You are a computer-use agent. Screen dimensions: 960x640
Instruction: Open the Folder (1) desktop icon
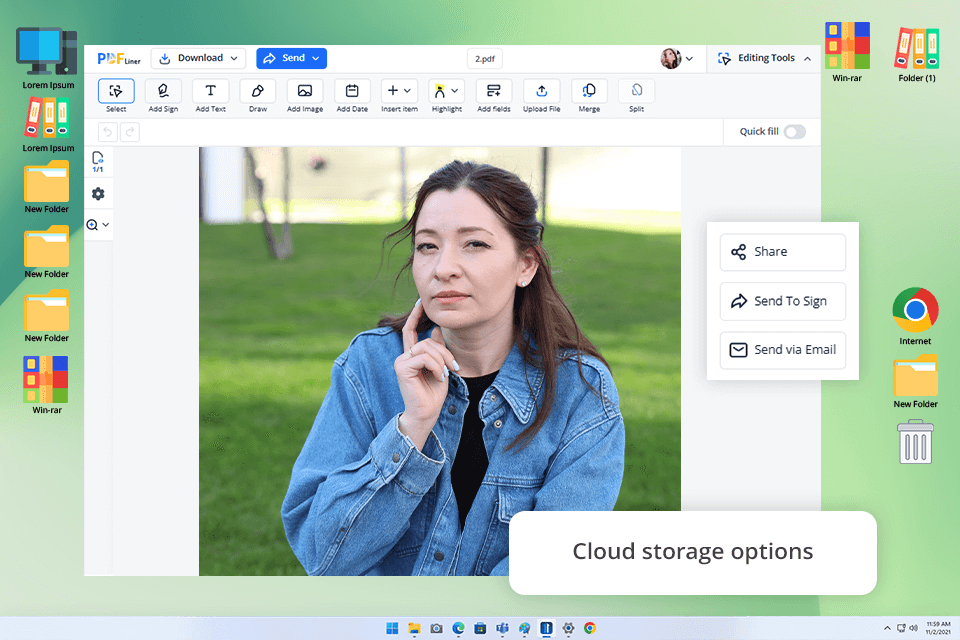coord(917,55)
